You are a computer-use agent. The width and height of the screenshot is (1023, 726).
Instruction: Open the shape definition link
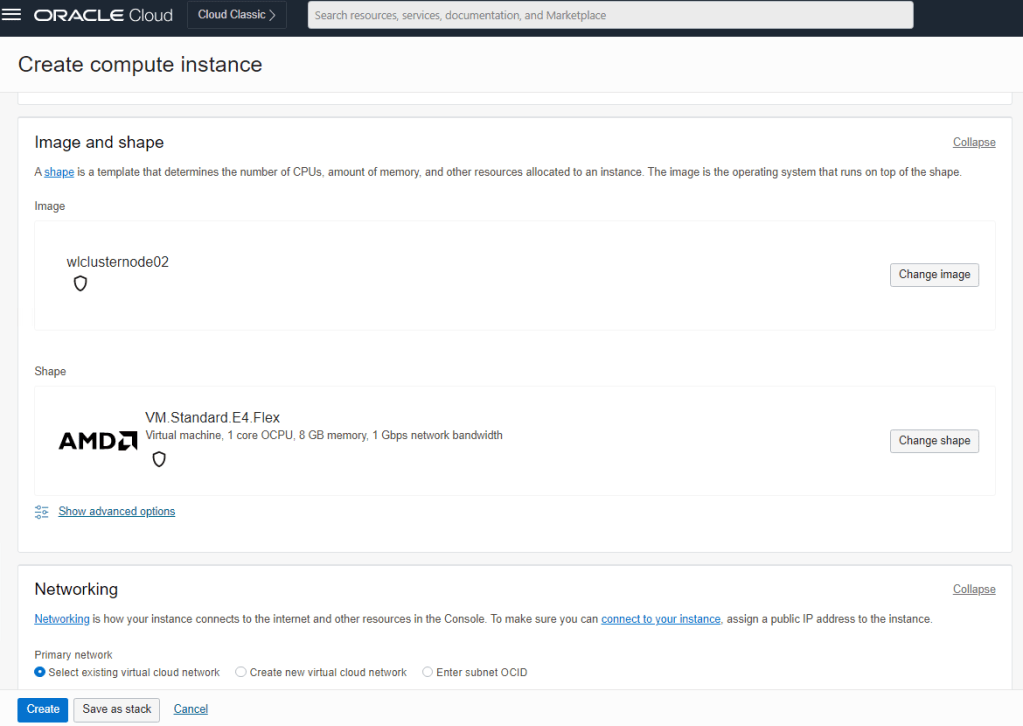point(59,172)
